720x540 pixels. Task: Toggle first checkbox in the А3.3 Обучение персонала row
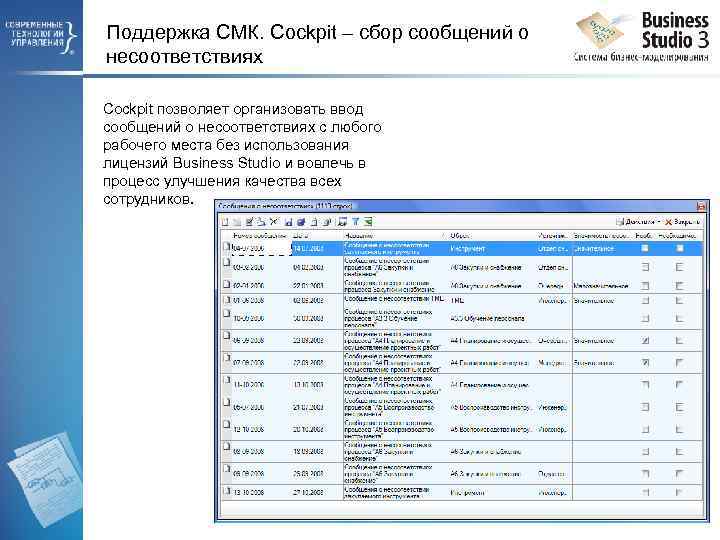pos(645,318)
